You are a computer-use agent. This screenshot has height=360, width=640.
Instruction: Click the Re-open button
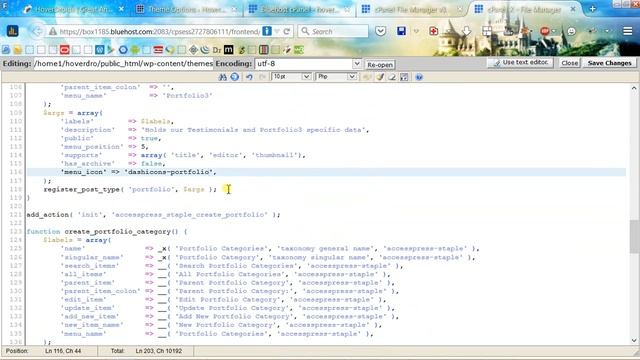(x=380, y=64)
